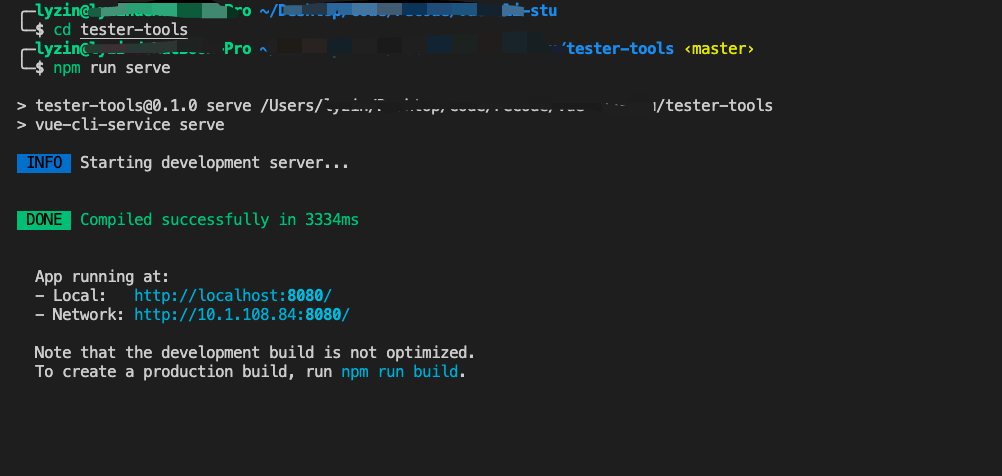
Task: Click 'Note that the development build' line
Action: pos(255,353)
